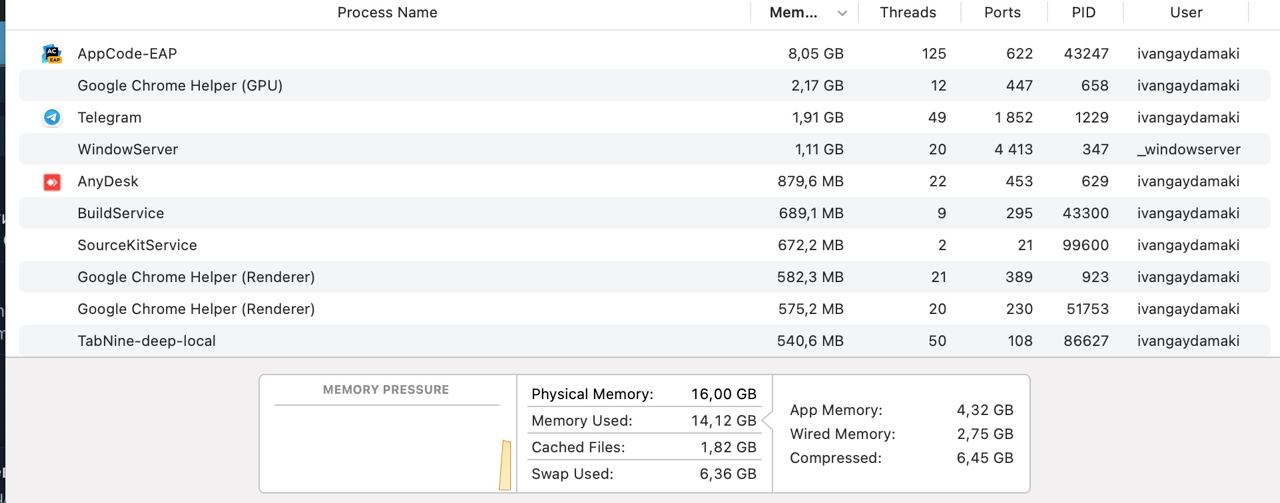Toggle the Memory column sort arrow
Viewport: 1280px width, 503px height.
click(842, 13)
